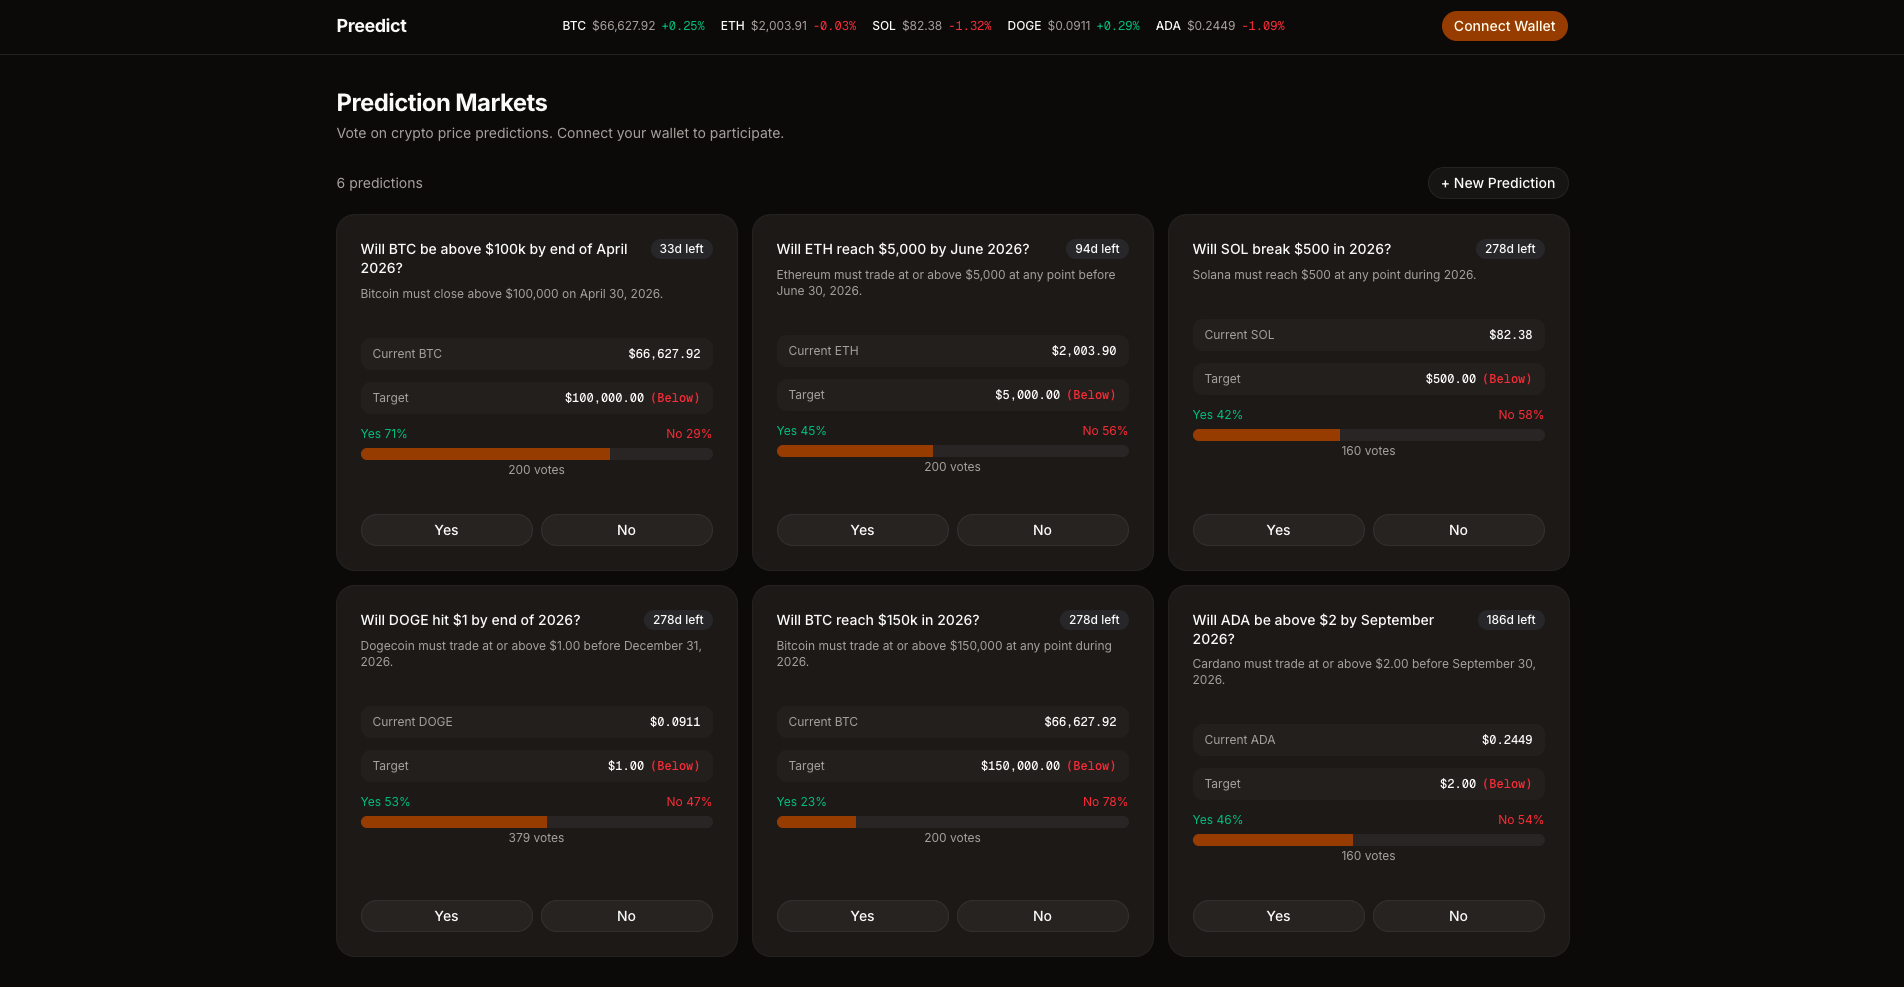Click the ADA ticker showing $0.2449

click(1220, 26)
